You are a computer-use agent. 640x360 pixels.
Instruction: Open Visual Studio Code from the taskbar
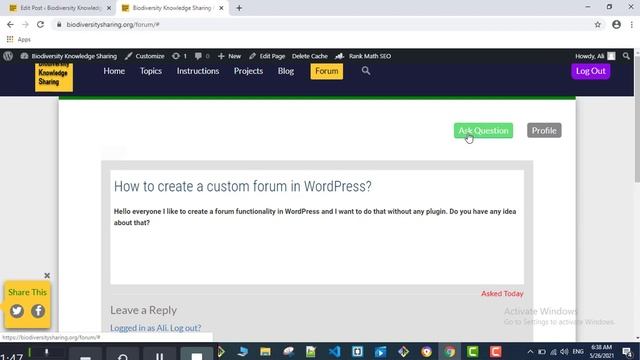click(x=335, y=351)
